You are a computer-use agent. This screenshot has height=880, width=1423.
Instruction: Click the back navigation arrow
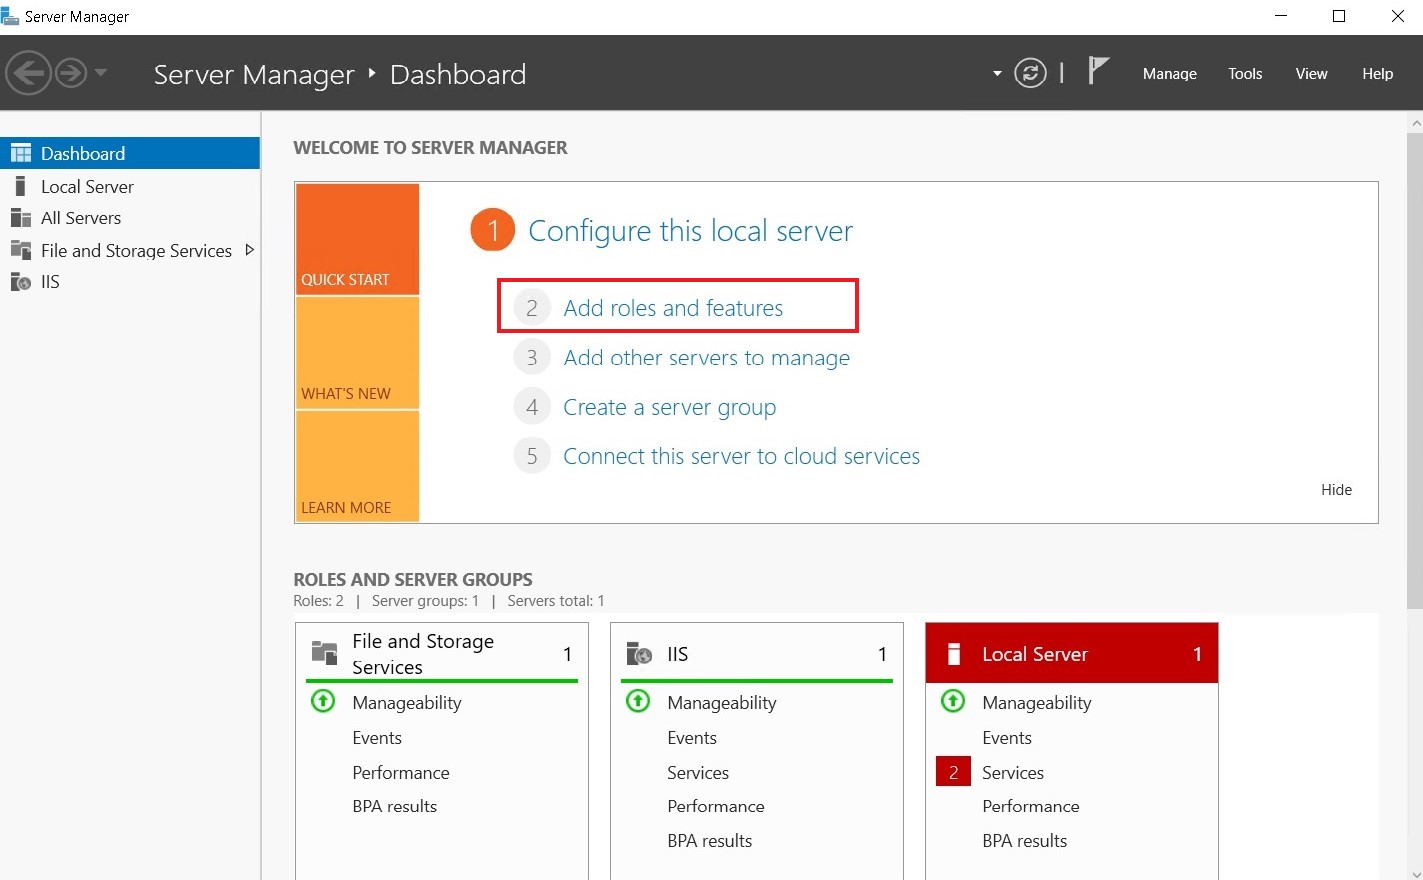29,72
